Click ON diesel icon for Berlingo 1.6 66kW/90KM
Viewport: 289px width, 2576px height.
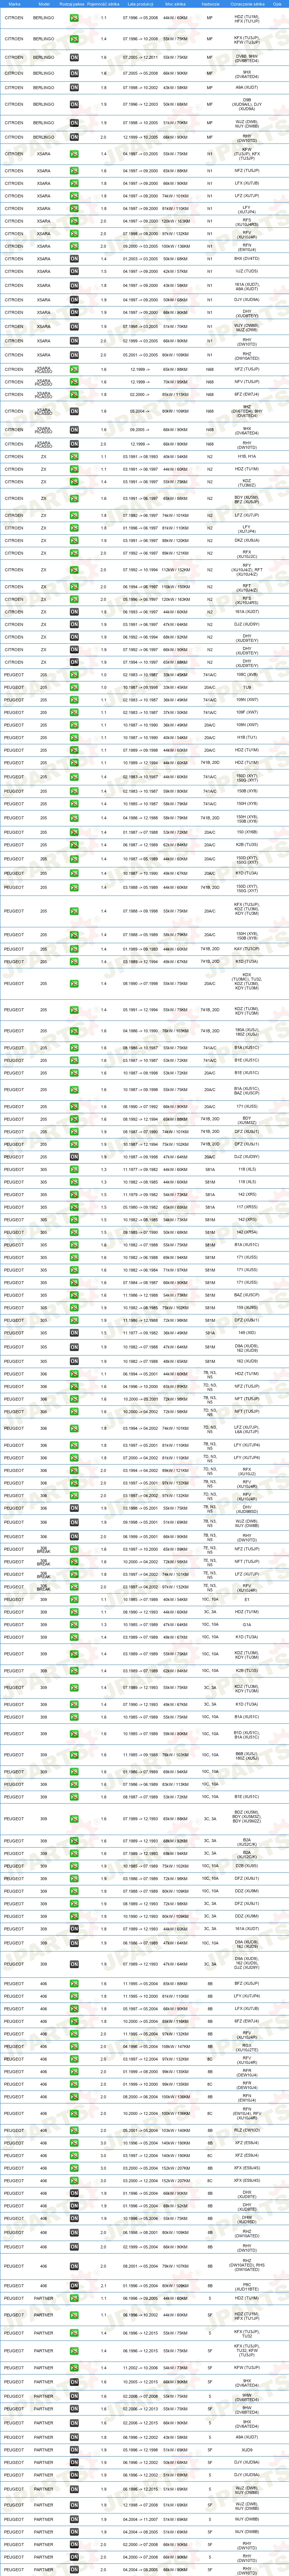pyautogui.click(x=74, y=73)
